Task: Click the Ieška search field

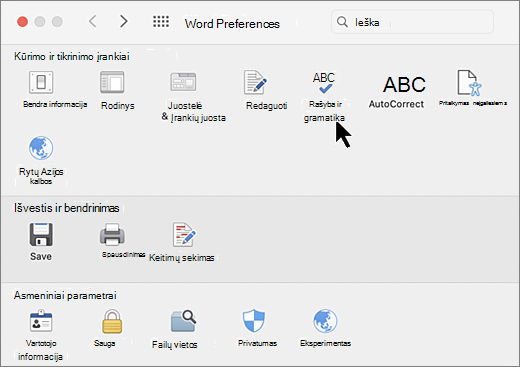Action: (412, 22)
